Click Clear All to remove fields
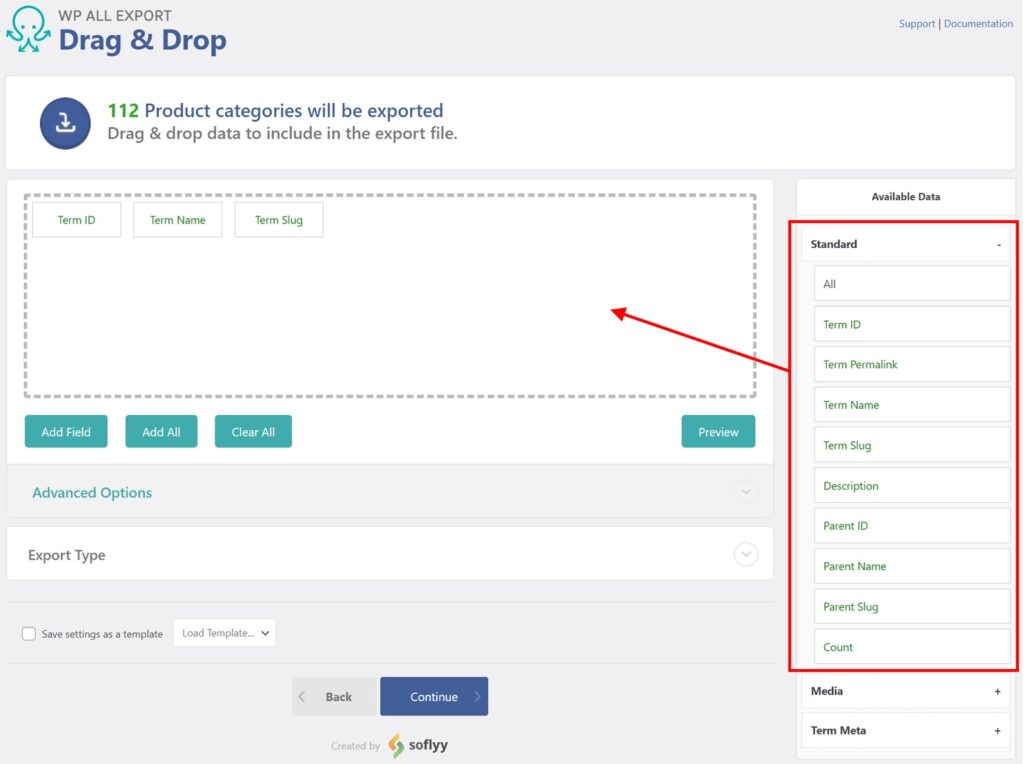The height and width of the screenshot is (764, 1024). 253,431
